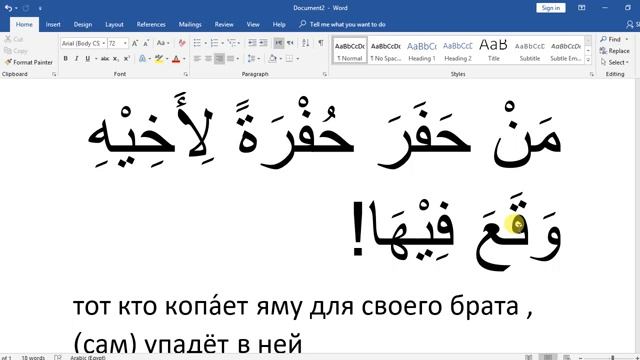
Task: Clear all formatting with eraser icon
Action: 182,43
